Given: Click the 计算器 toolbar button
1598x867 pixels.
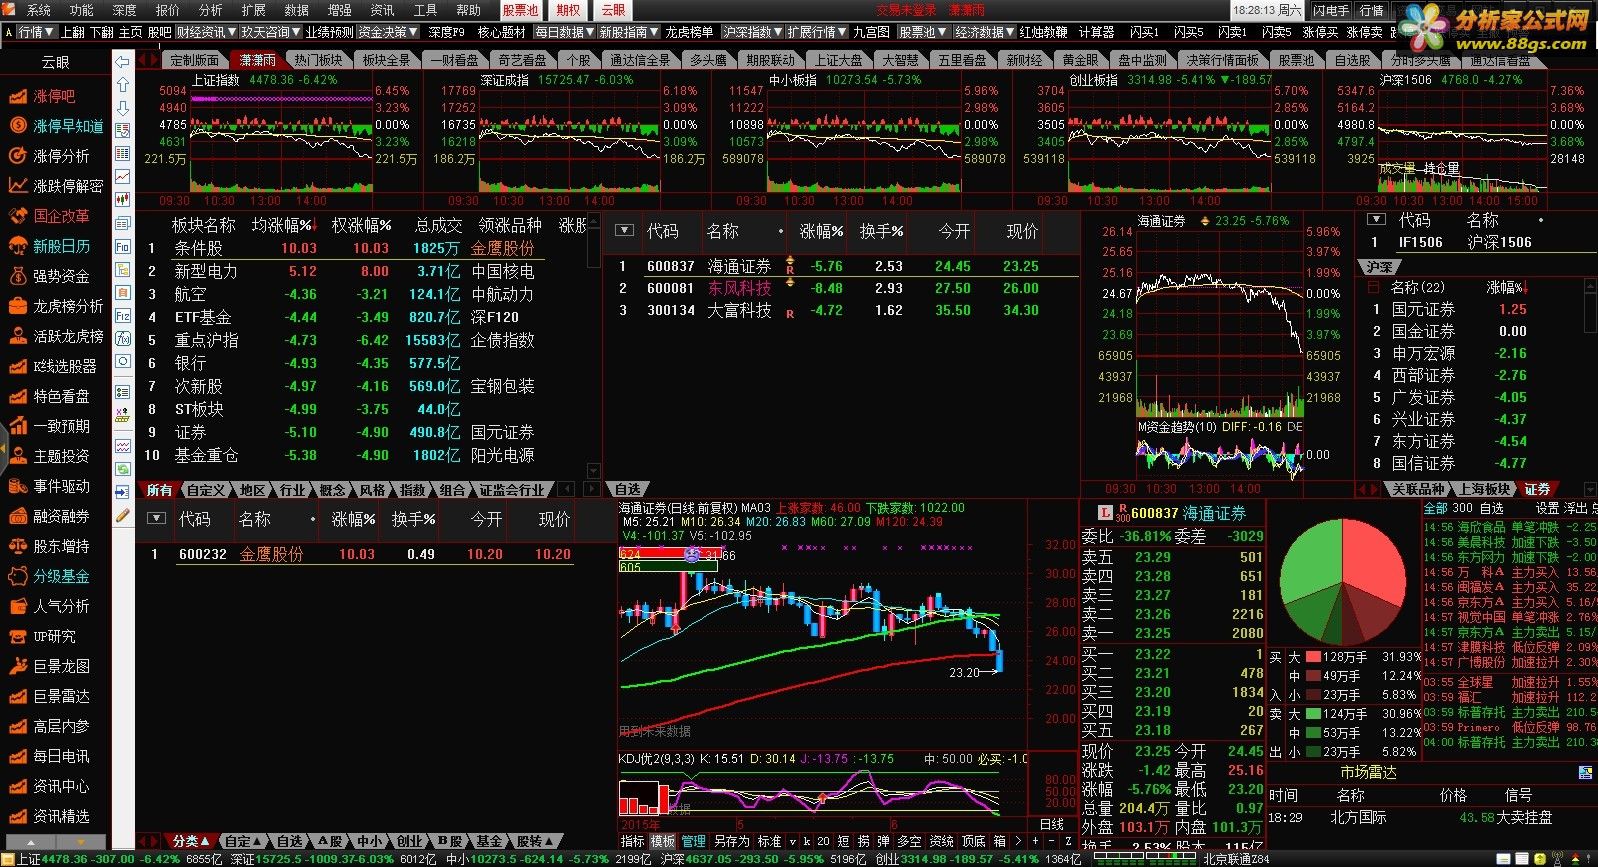Looking at the screenshot, I should [1096, 32].
